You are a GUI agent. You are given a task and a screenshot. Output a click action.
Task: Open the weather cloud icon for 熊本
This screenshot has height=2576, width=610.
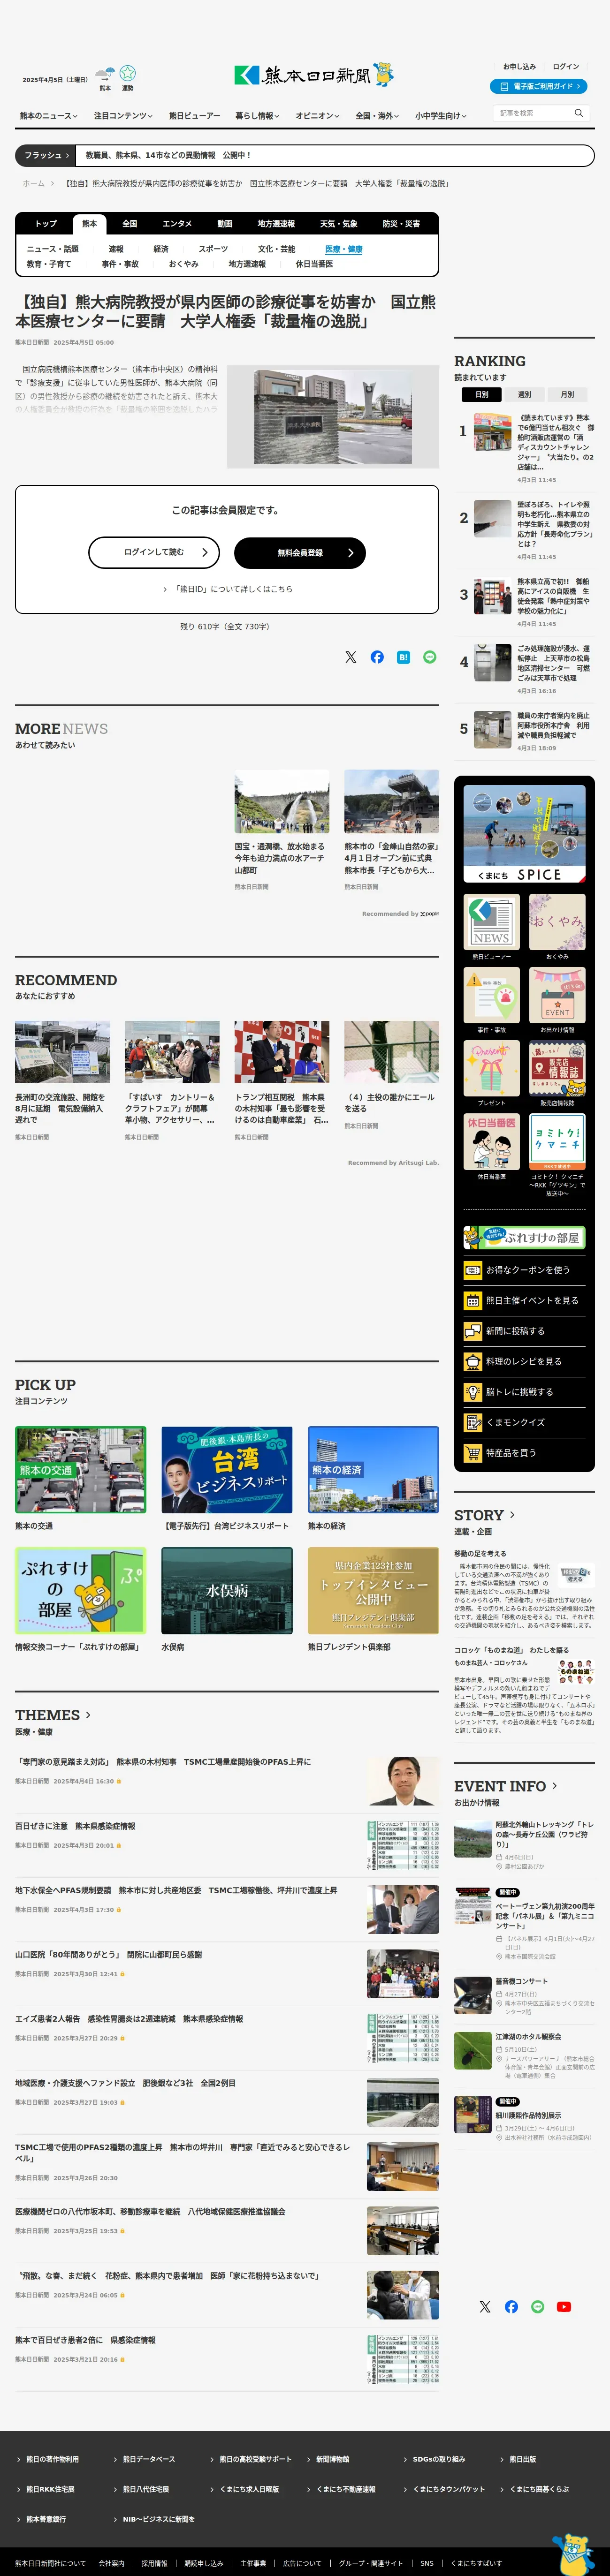tap(105, 74)
